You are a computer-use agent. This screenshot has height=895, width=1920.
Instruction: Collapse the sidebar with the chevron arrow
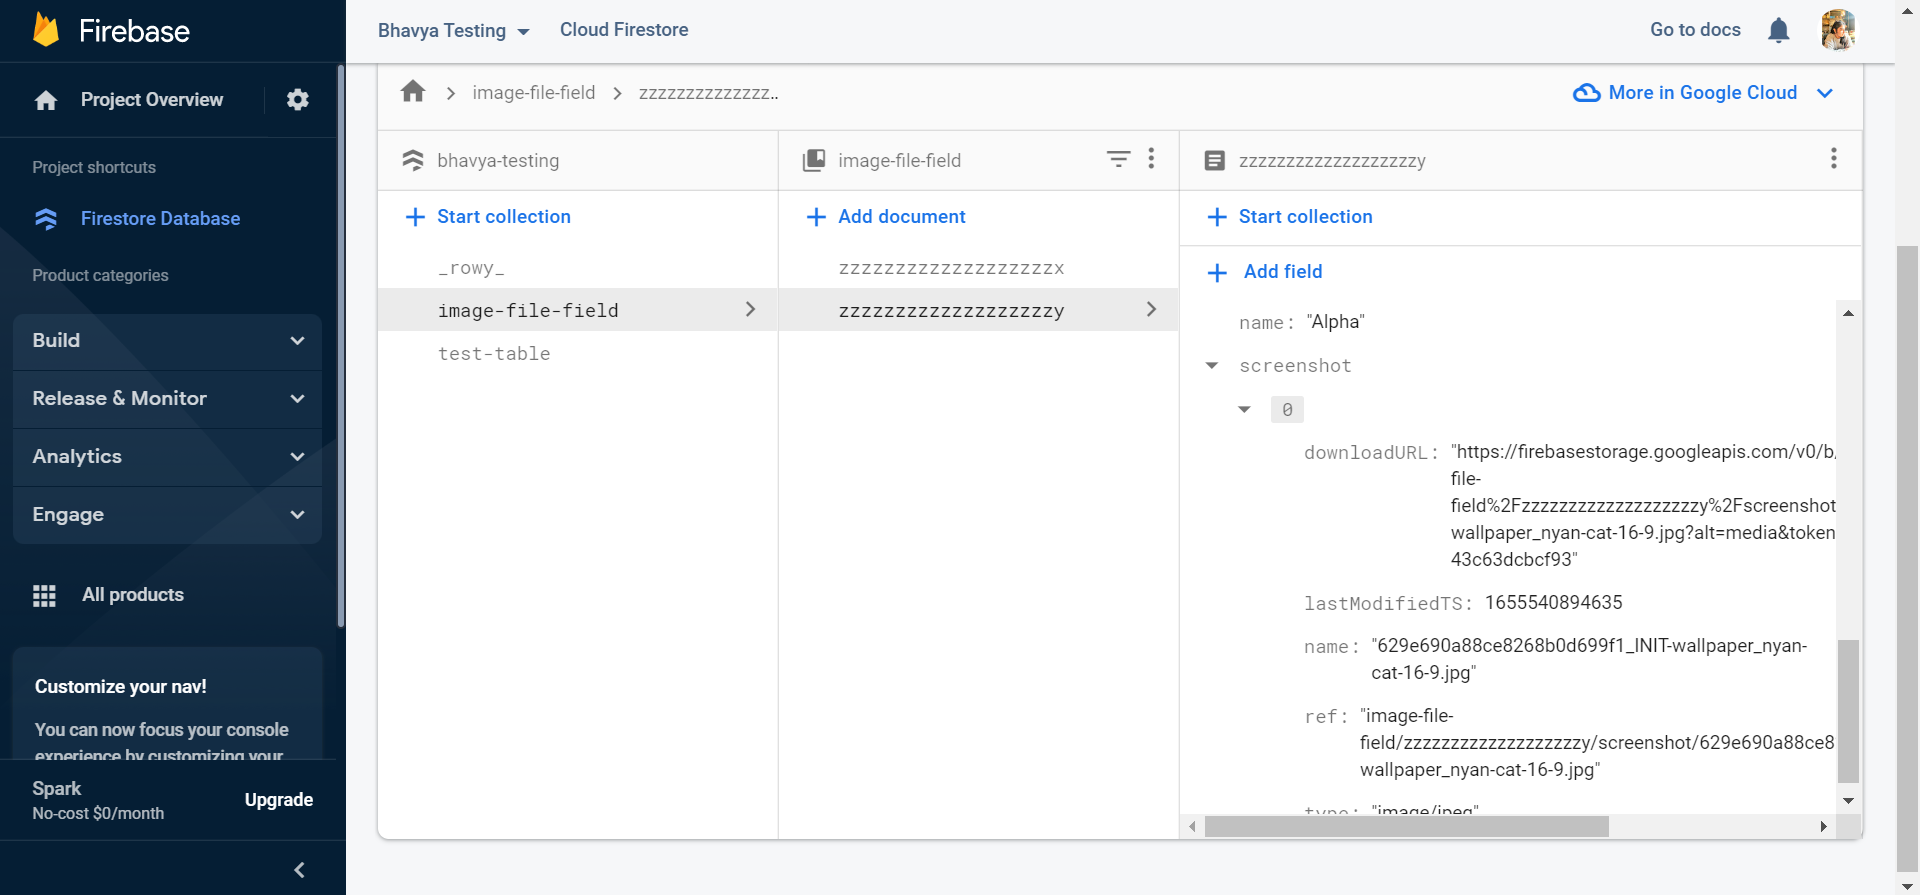point(299,870)
